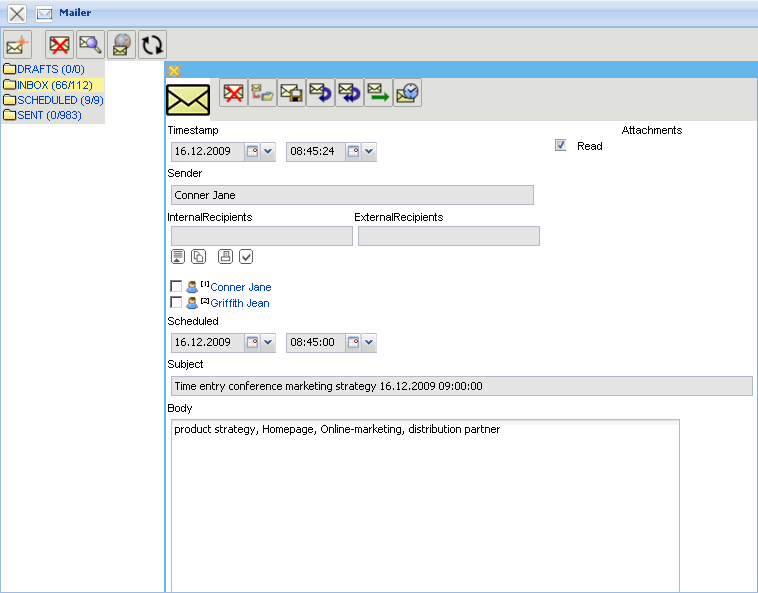Screen dimensions: 758x593
Task: Click delete mail icon in message toolbar
Action: (x=234, y=93)
